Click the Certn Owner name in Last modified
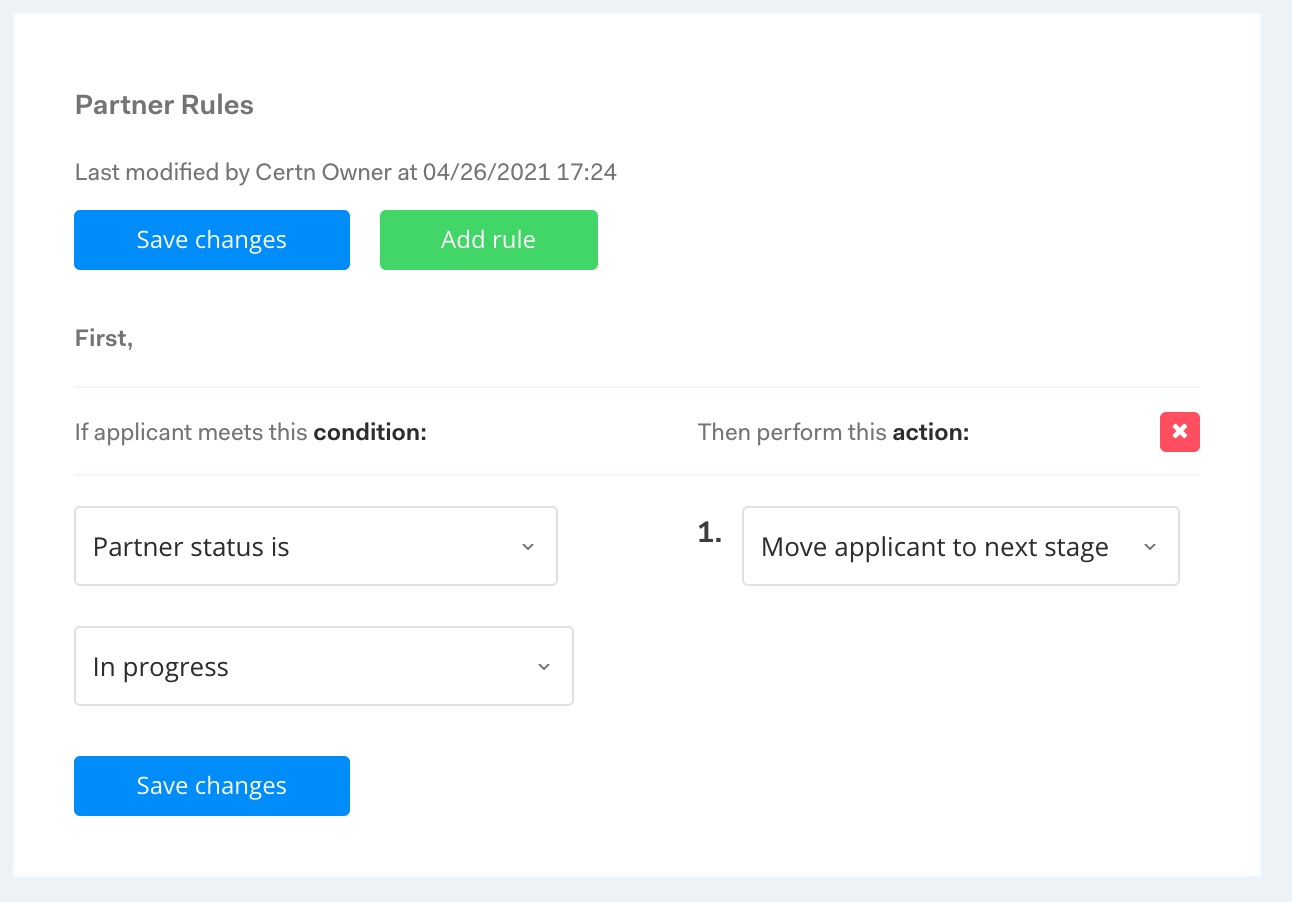1292x902 pixels. 323,172
